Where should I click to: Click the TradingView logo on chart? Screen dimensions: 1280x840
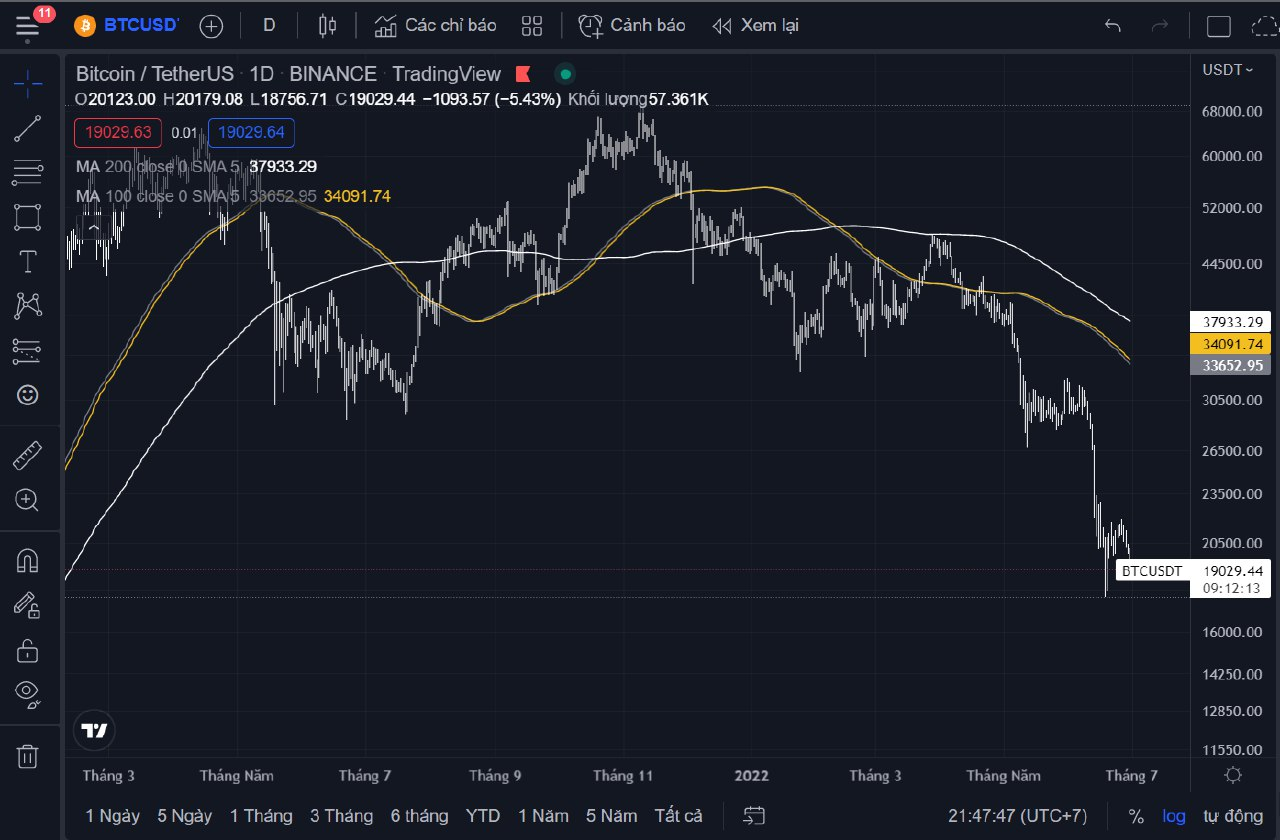(x=94, y=731)
